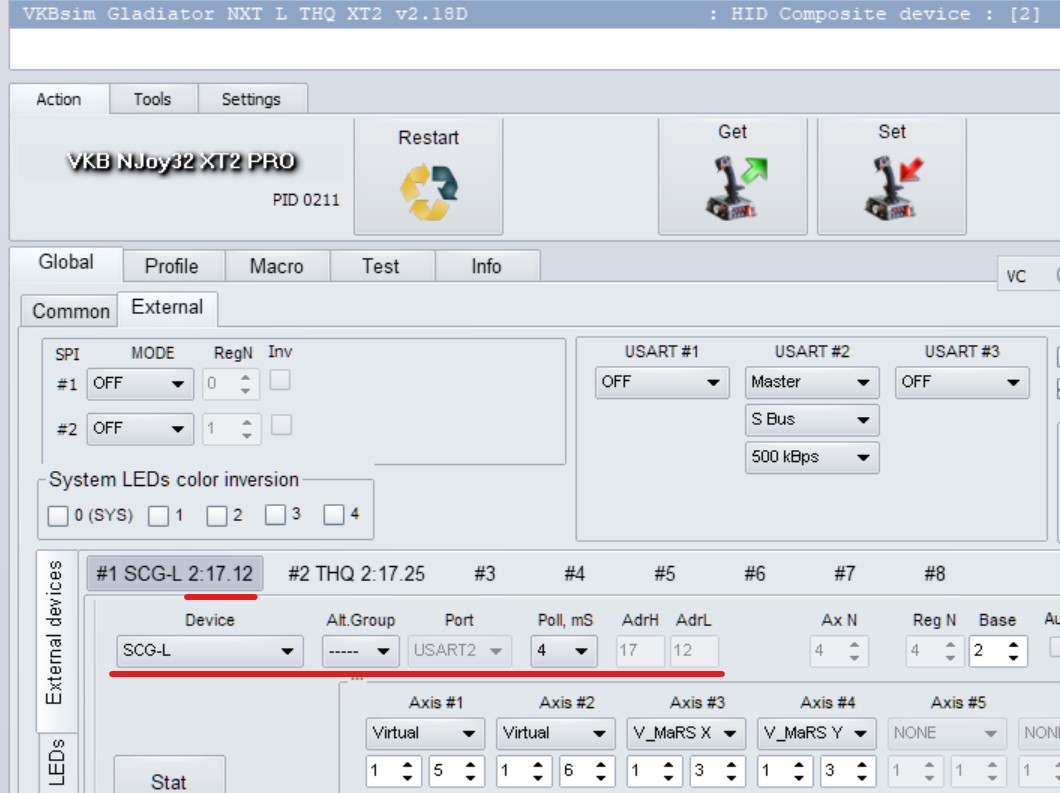Switch to the External sub-tab
The width and height of the screenshot is (1060, 793).
coord(167,308)
